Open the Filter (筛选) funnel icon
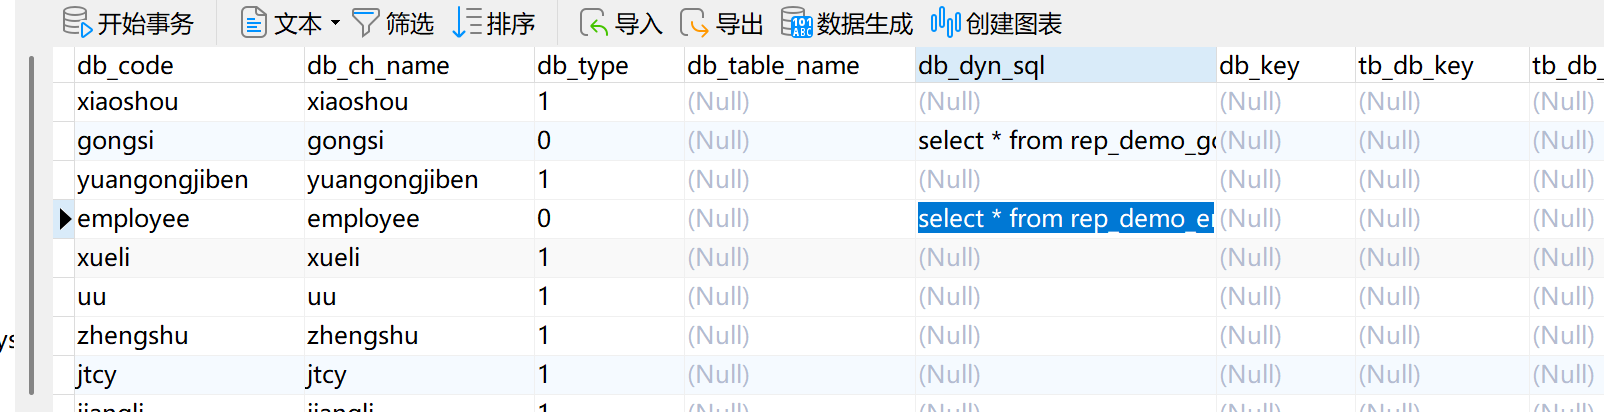1604x412 pixels. point(365,22)
